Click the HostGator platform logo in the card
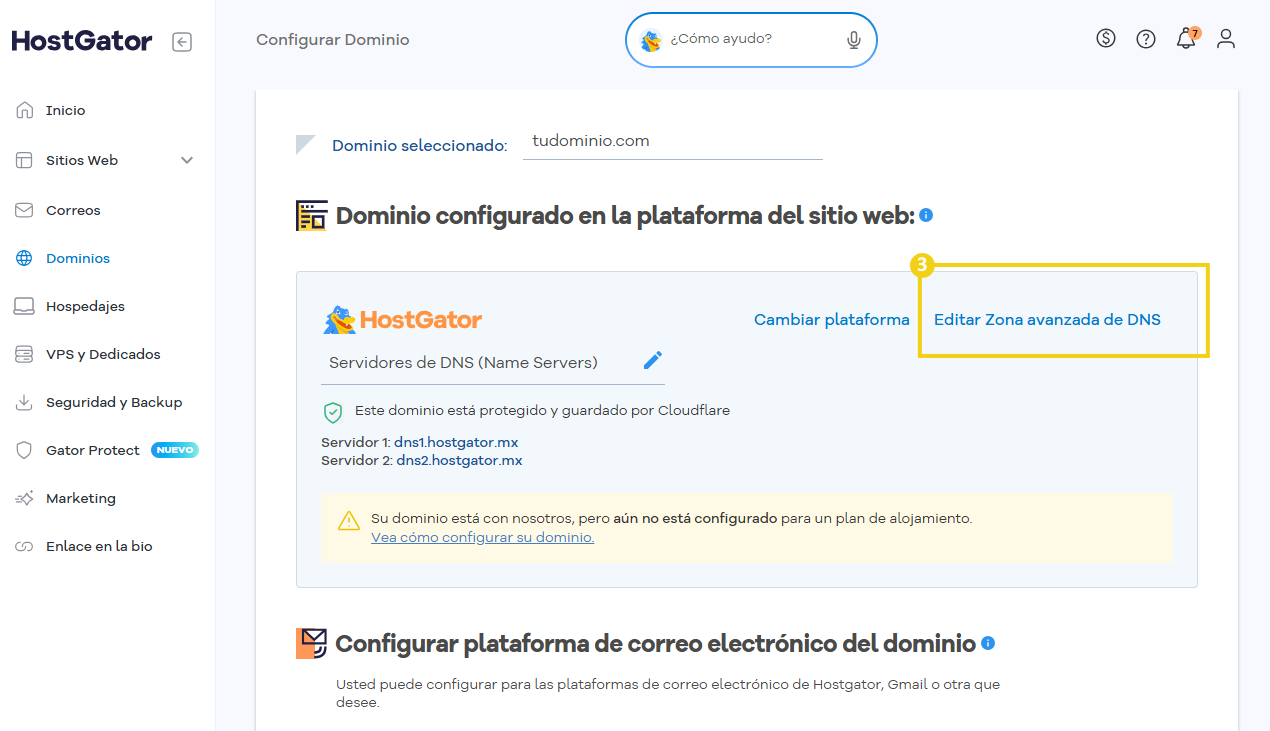 [402, 320]
